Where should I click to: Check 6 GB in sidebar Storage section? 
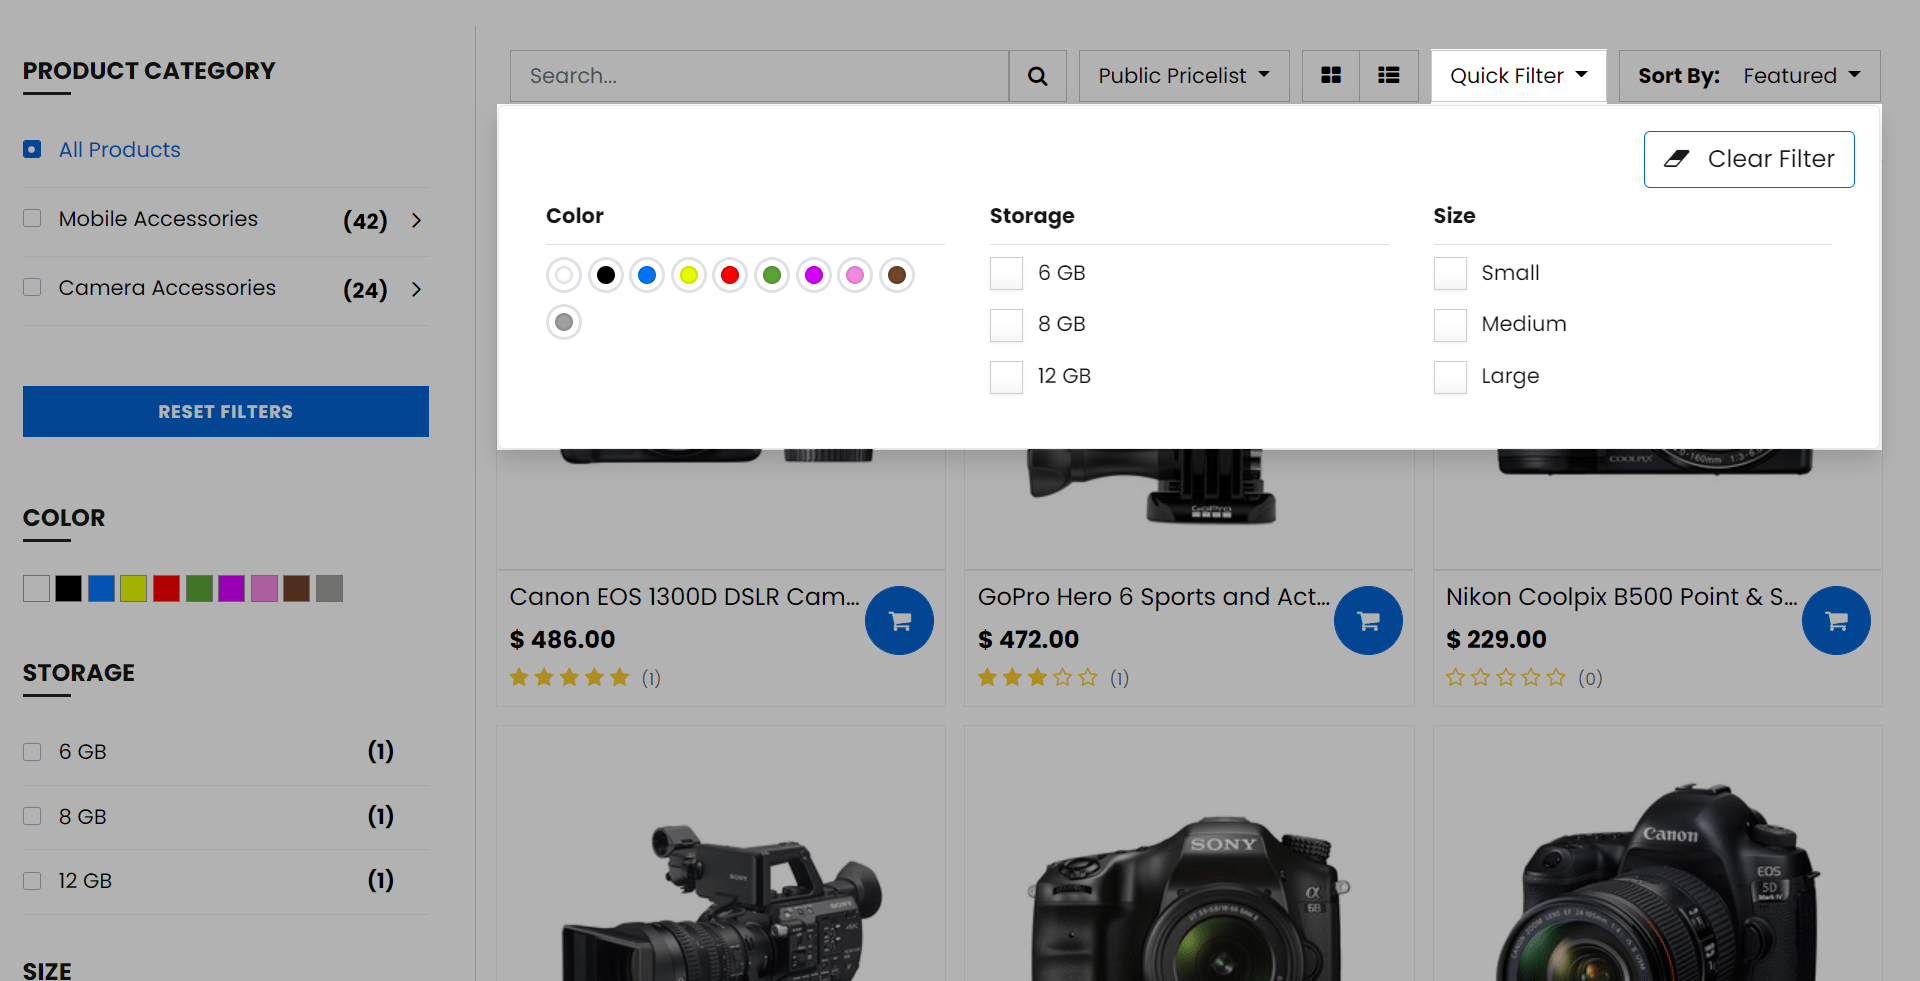(32, 752)
